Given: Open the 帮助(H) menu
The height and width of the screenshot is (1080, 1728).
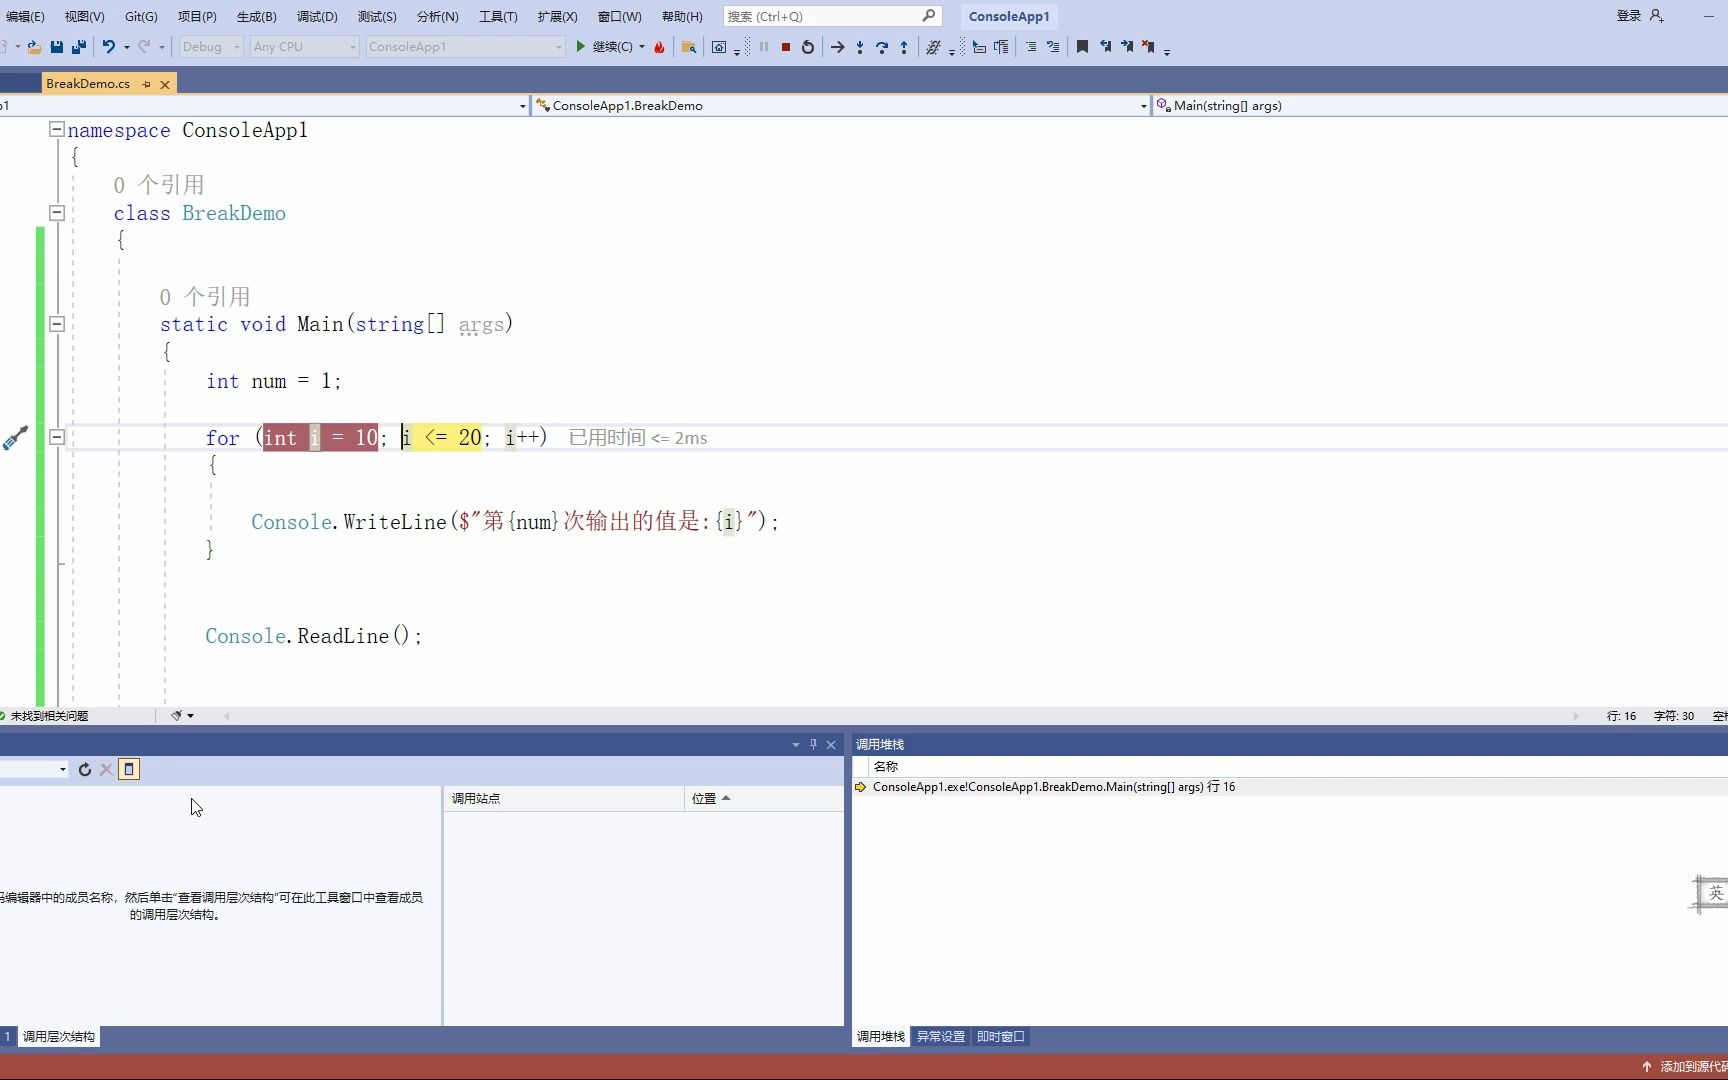Looking at the screenshot, I should pyautogui.click(x=682, y=16).
